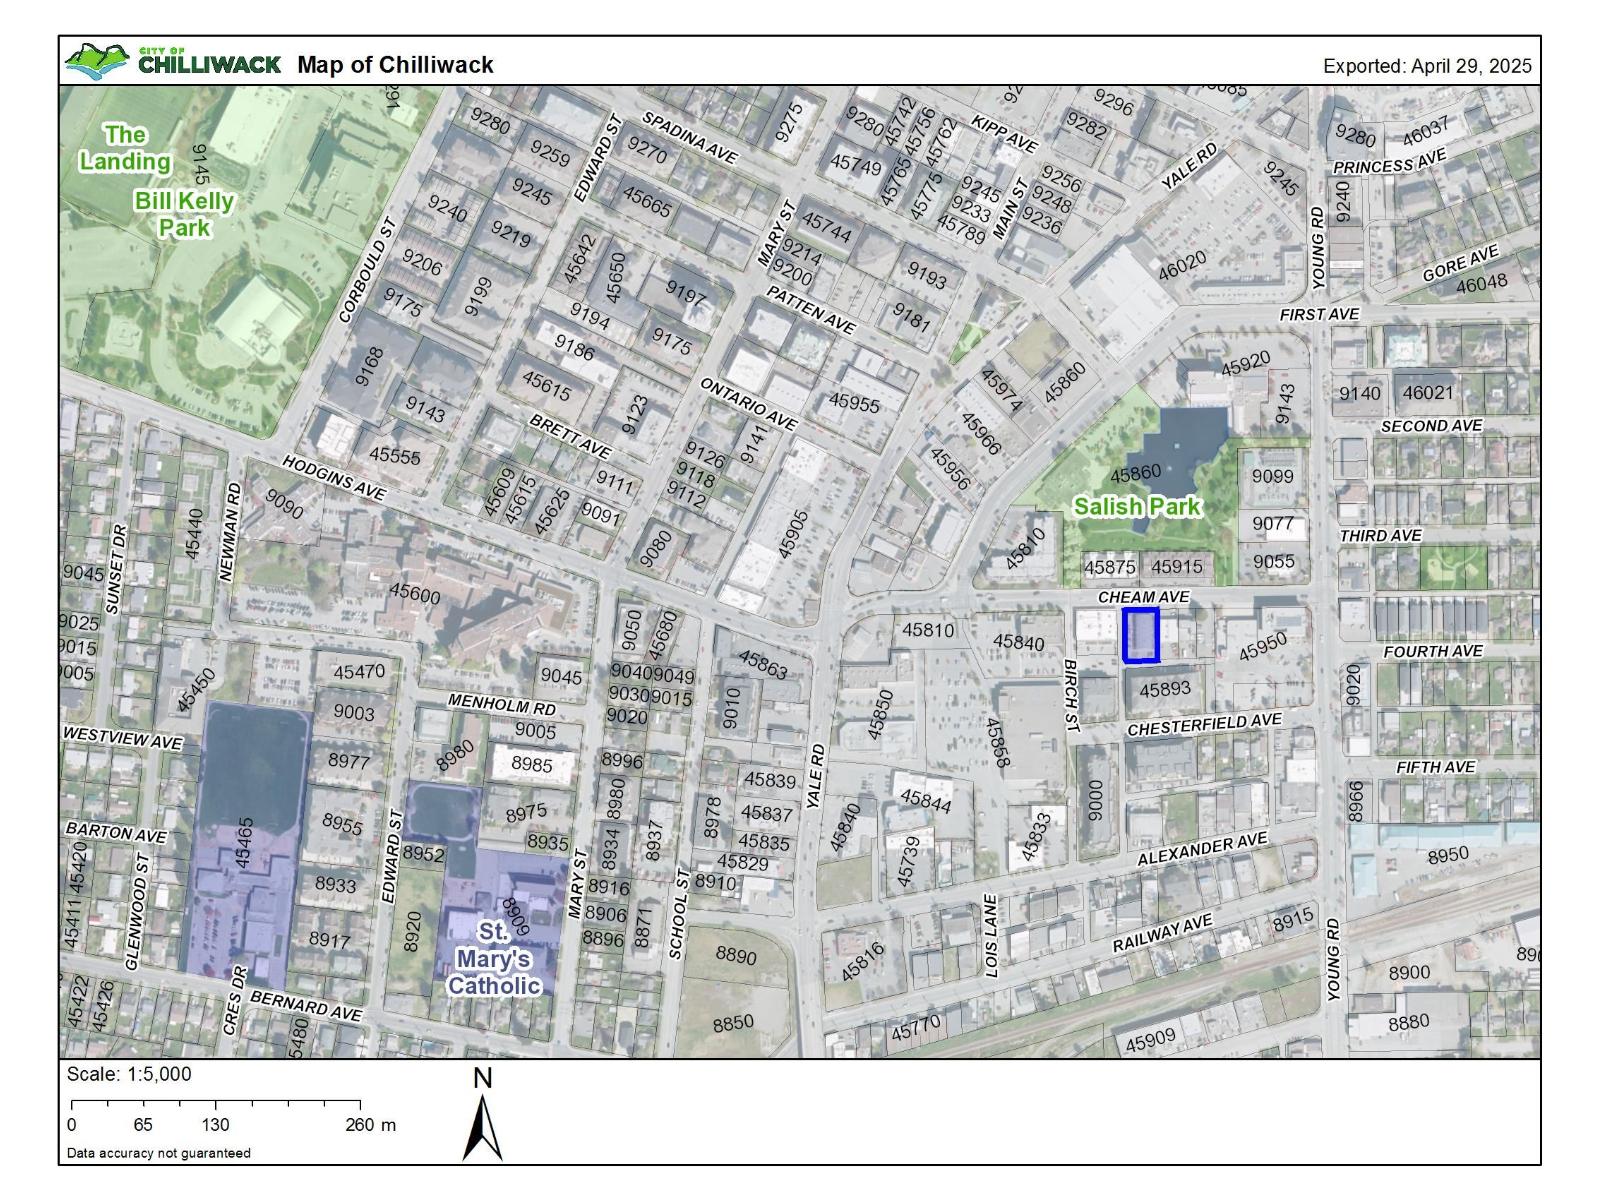Click the St. Mary's Catholic school label

493,959
